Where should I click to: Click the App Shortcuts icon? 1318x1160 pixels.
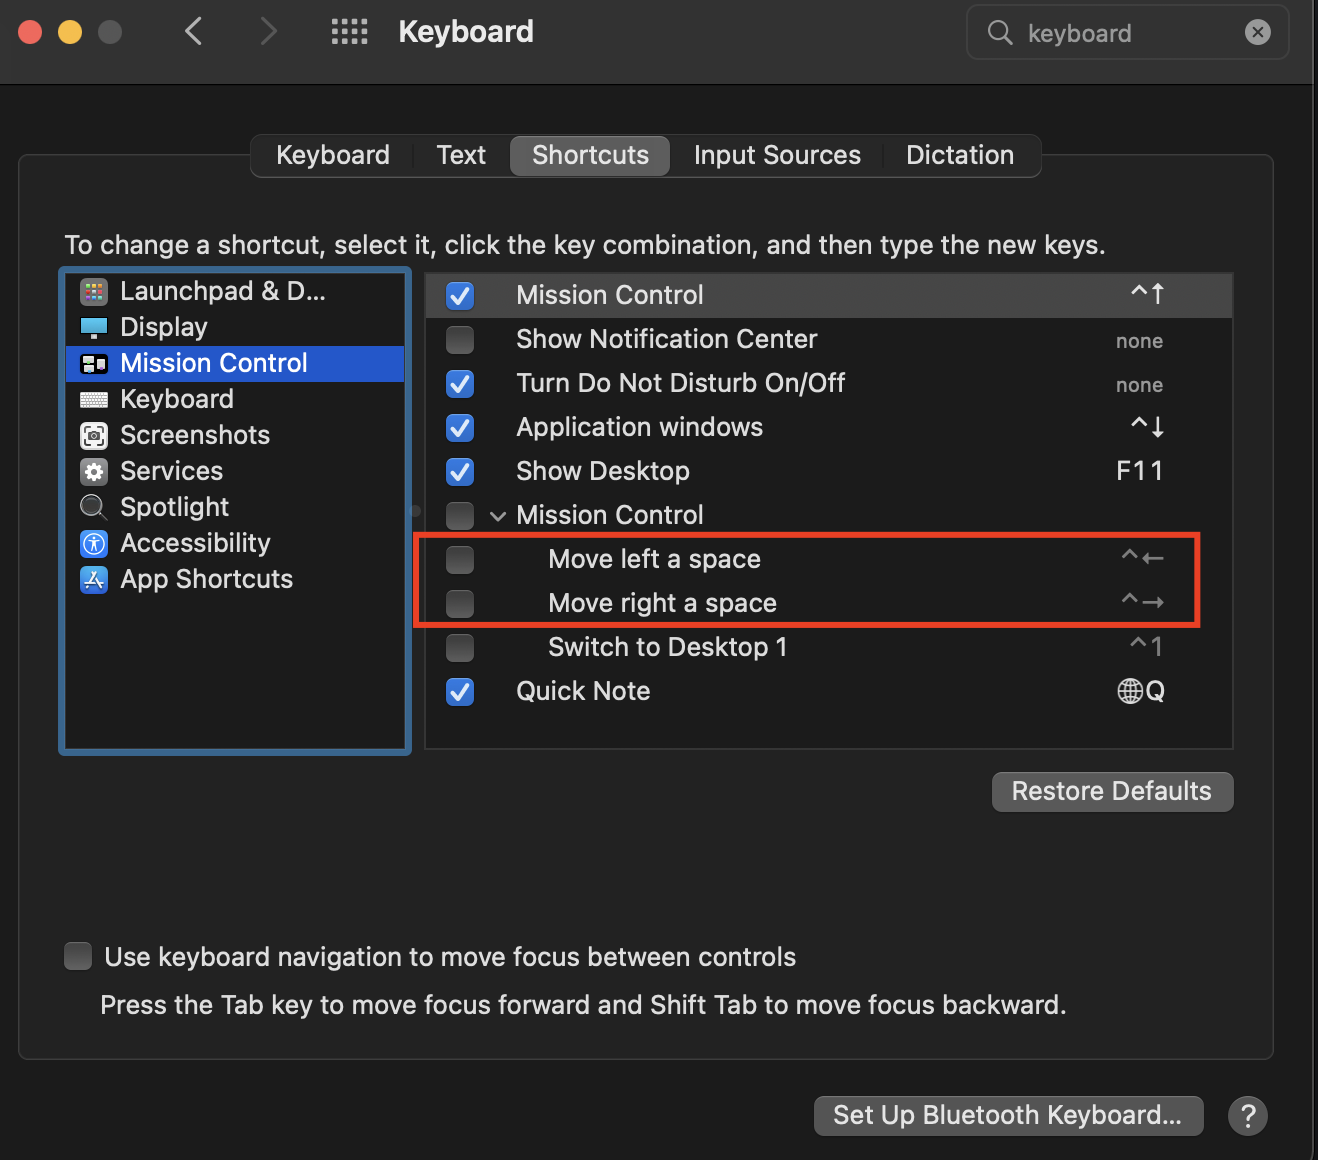[x=94, y=580]
